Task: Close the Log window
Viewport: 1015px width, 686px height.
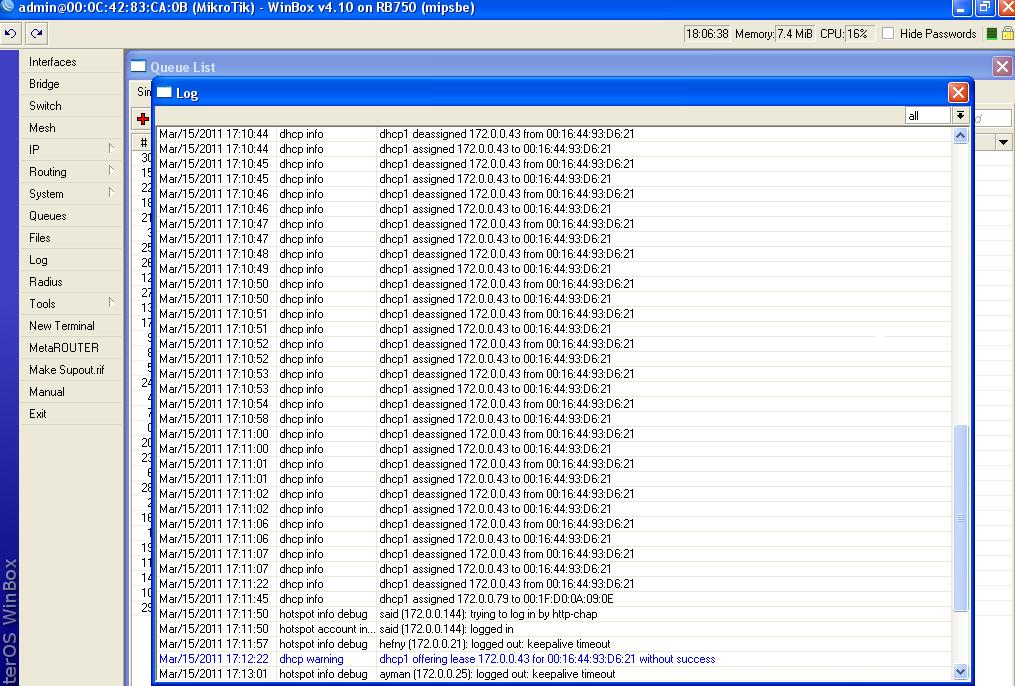Action: (x=958, y=93)
